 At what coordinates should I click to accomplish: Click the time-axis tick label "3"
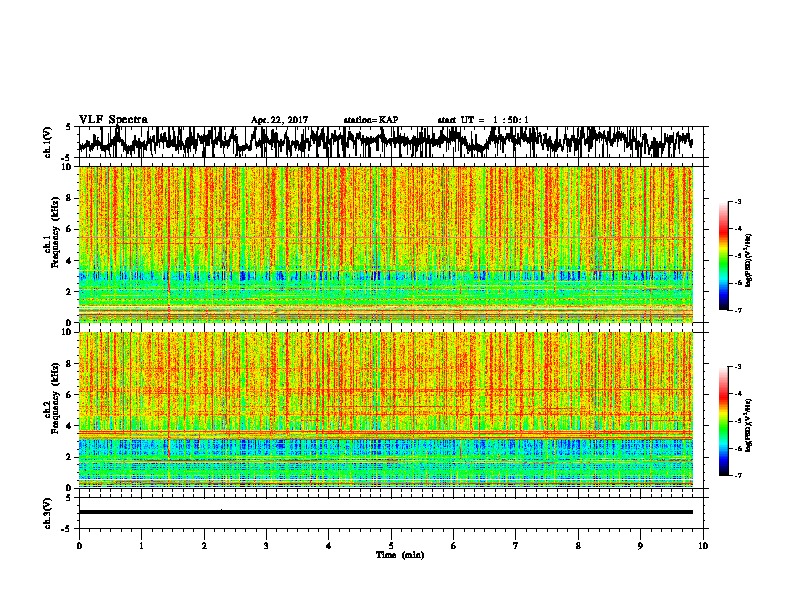coord(266,546)
